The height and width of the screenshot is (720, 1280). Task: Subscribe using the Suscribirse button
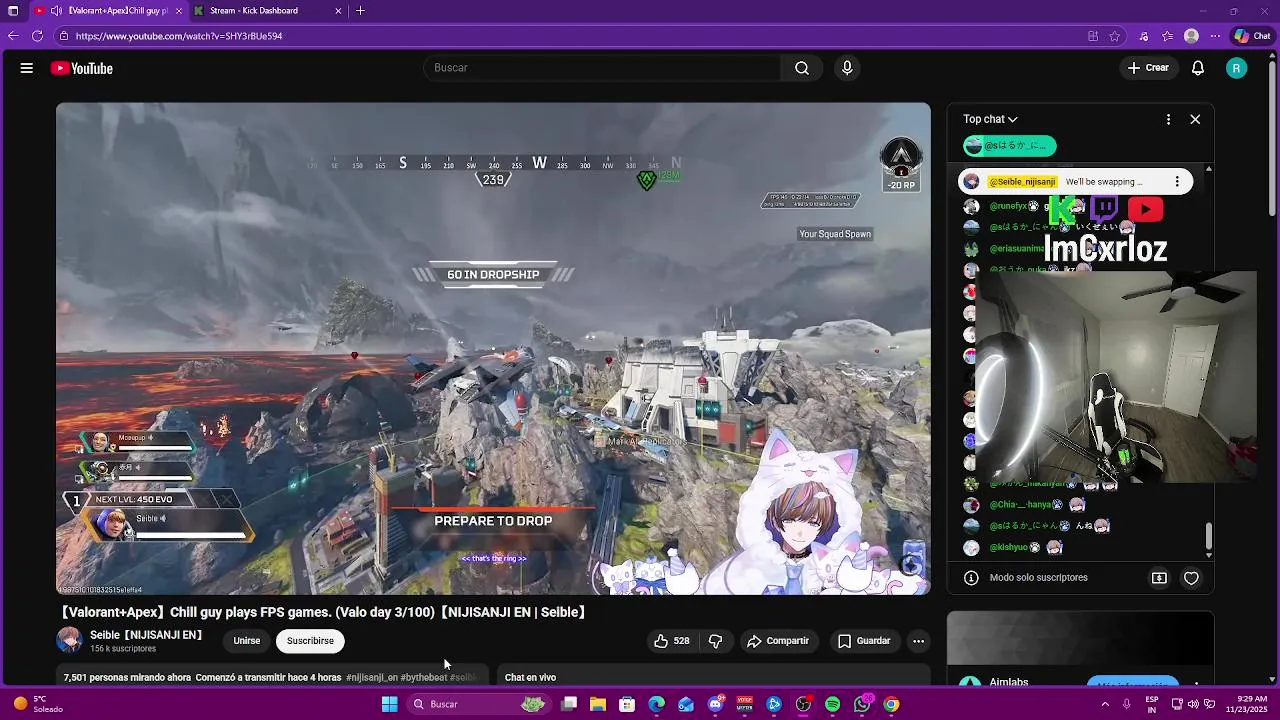(310, 641)
